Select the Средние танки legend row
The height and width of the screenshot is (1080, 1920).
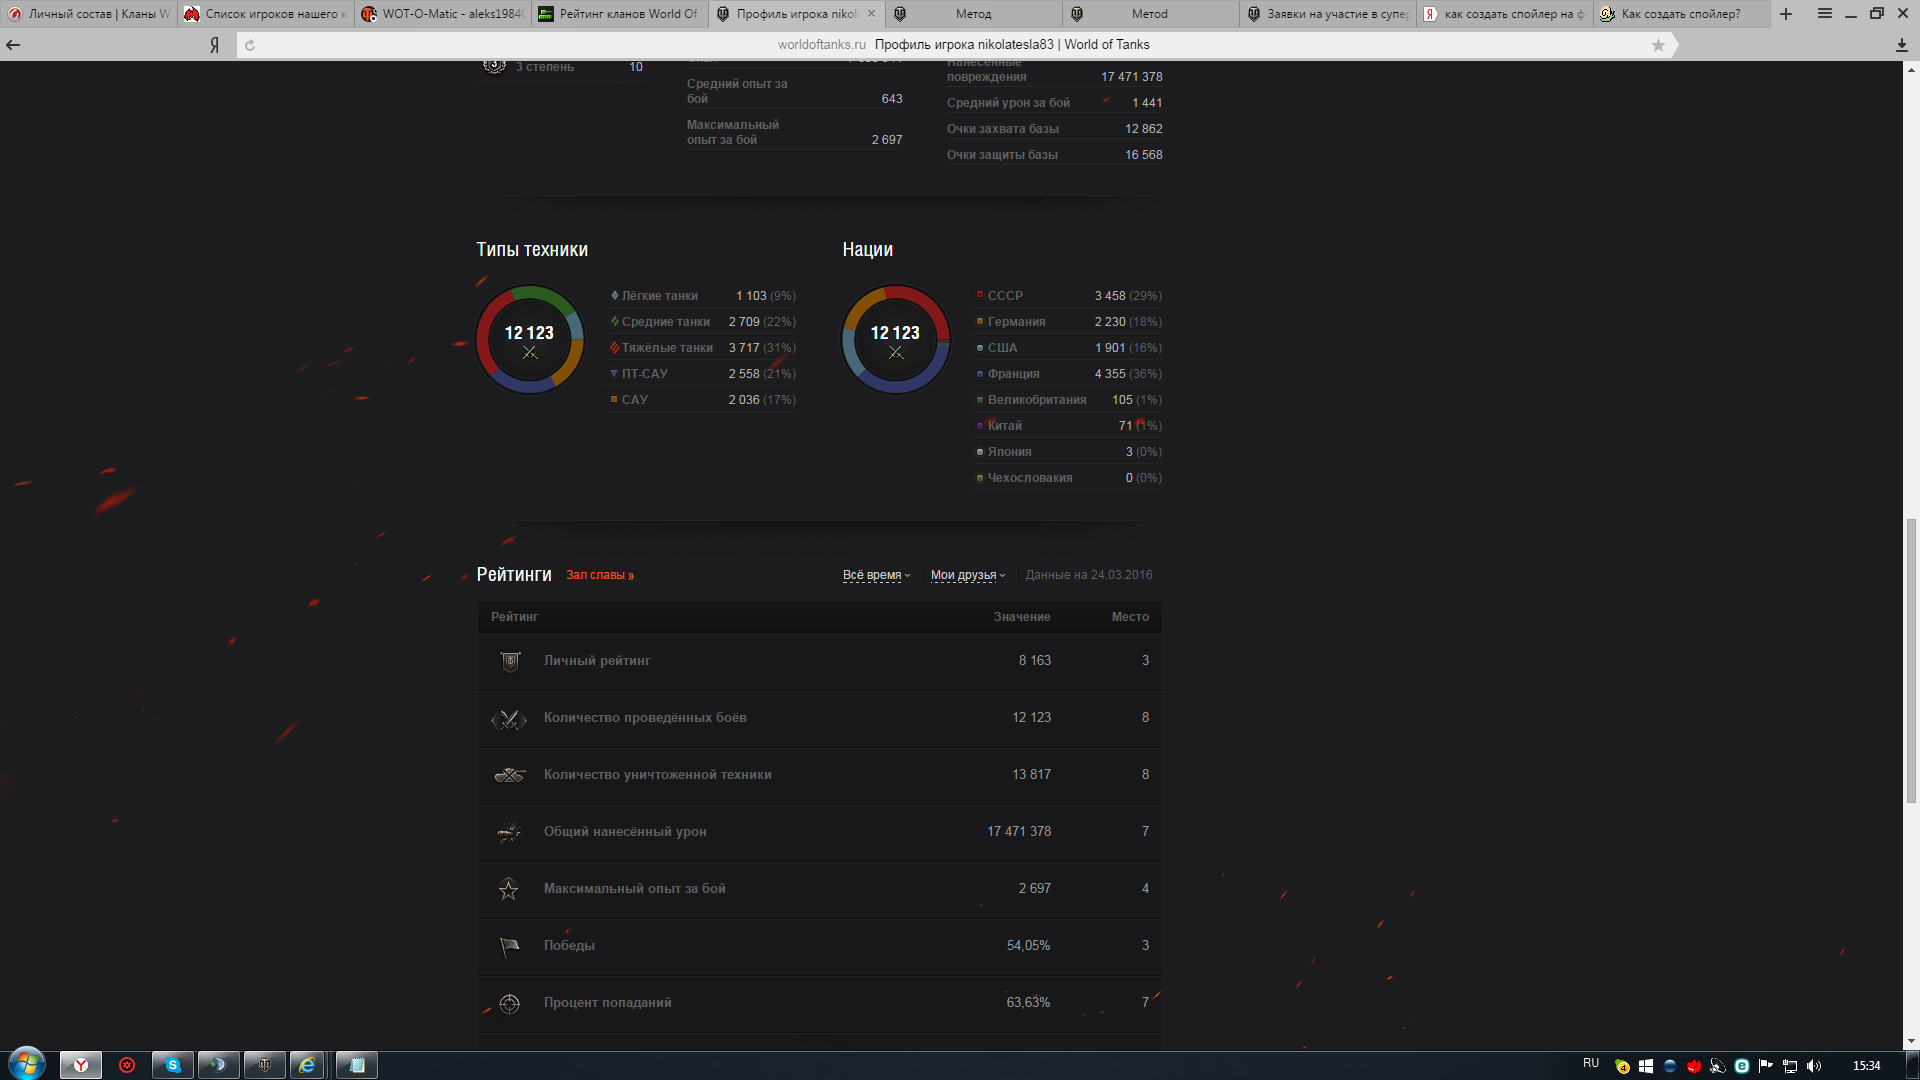[x=703, y=322]
